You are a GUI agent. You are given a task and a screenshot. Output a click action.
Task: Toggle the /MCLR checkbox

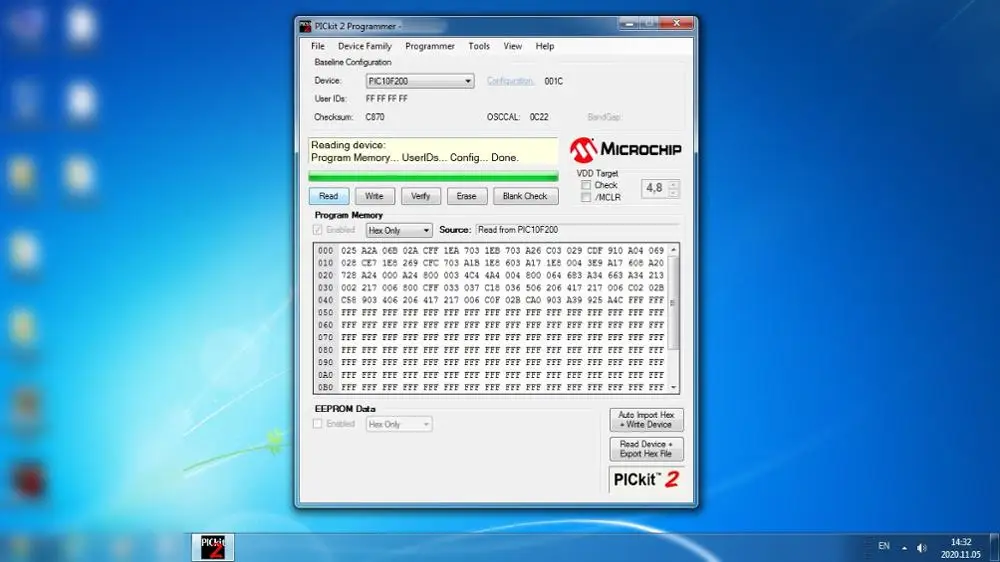[x=585, y=197]
